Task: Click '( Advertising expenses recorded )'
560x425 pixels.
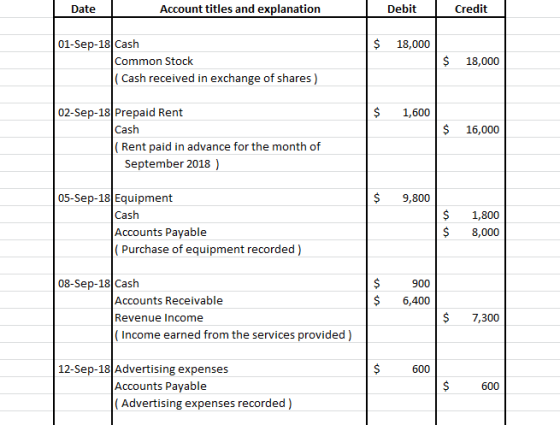Action: point(203,403)
